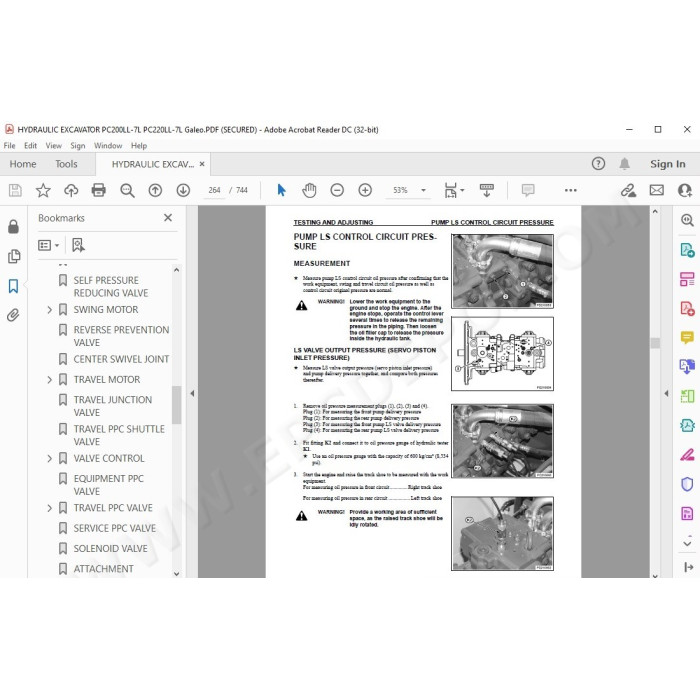Viewport: 700px width, 700px height.
Task: Collapse the right tools pane arrow
Action: [666, 393]
